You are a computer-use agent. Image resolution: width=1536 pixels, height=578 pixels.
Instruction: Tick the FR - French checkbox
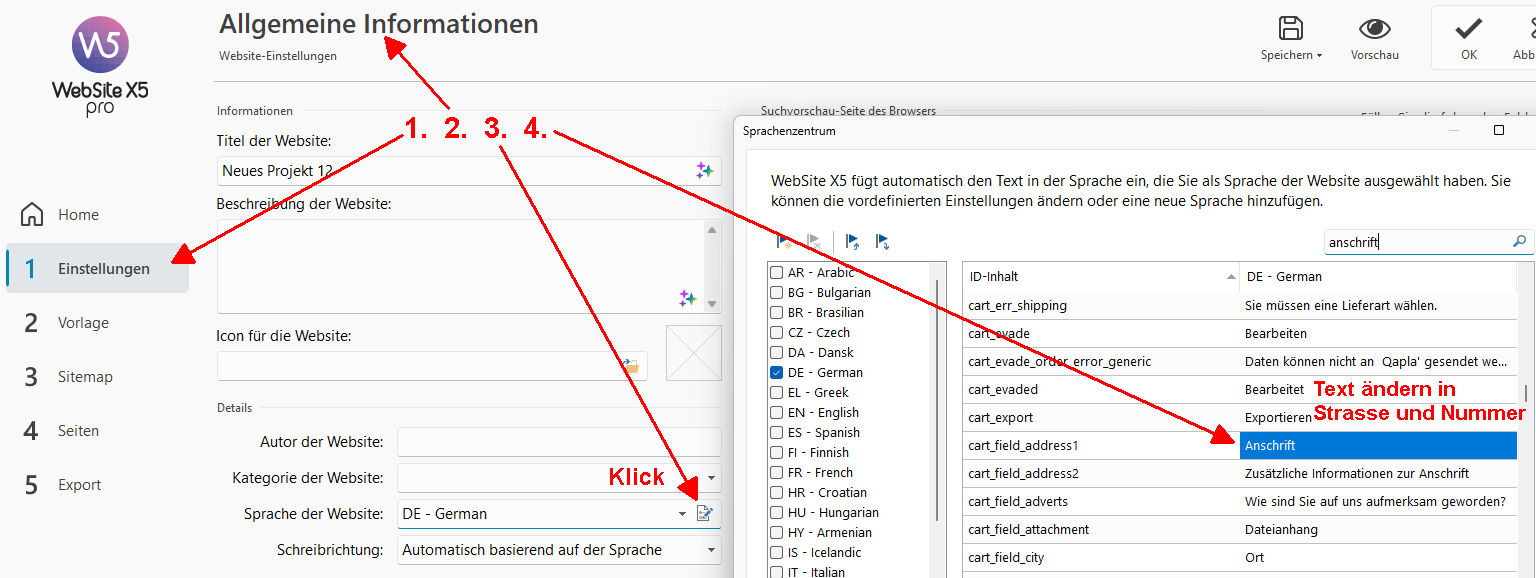point(777,472)
